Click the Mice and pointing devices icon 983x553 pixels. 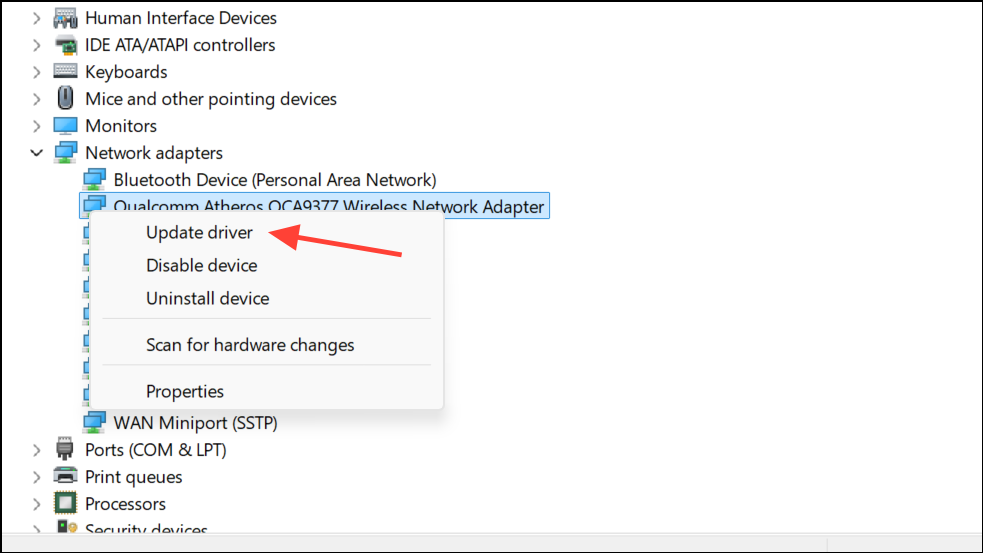[66, 99]
